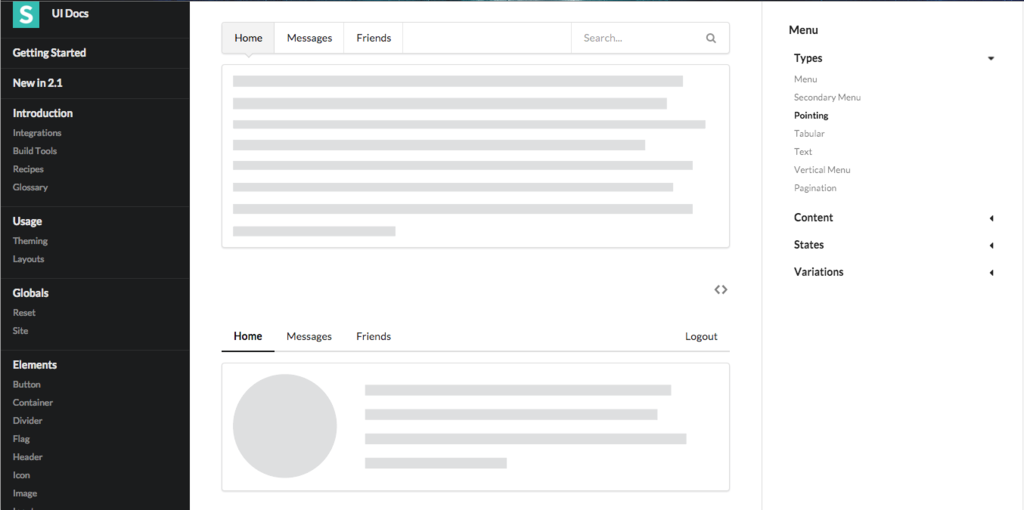Image resolution: width=1024 pixels, height=510 pixels.
Task: Go to Build Tools page
Action: coord(35,151)
